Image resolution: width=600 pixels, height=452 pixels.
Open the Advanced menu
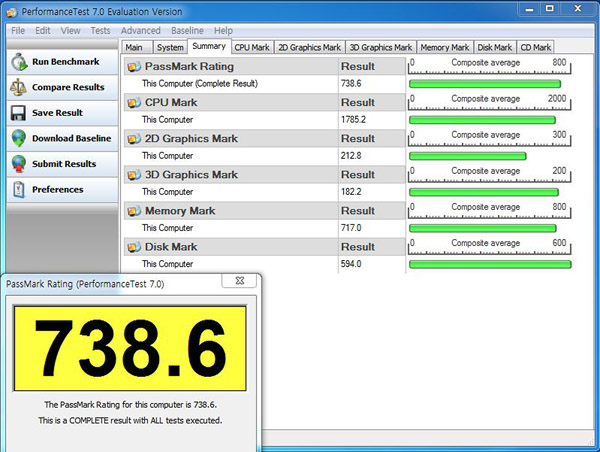click(x=140, y=31)
